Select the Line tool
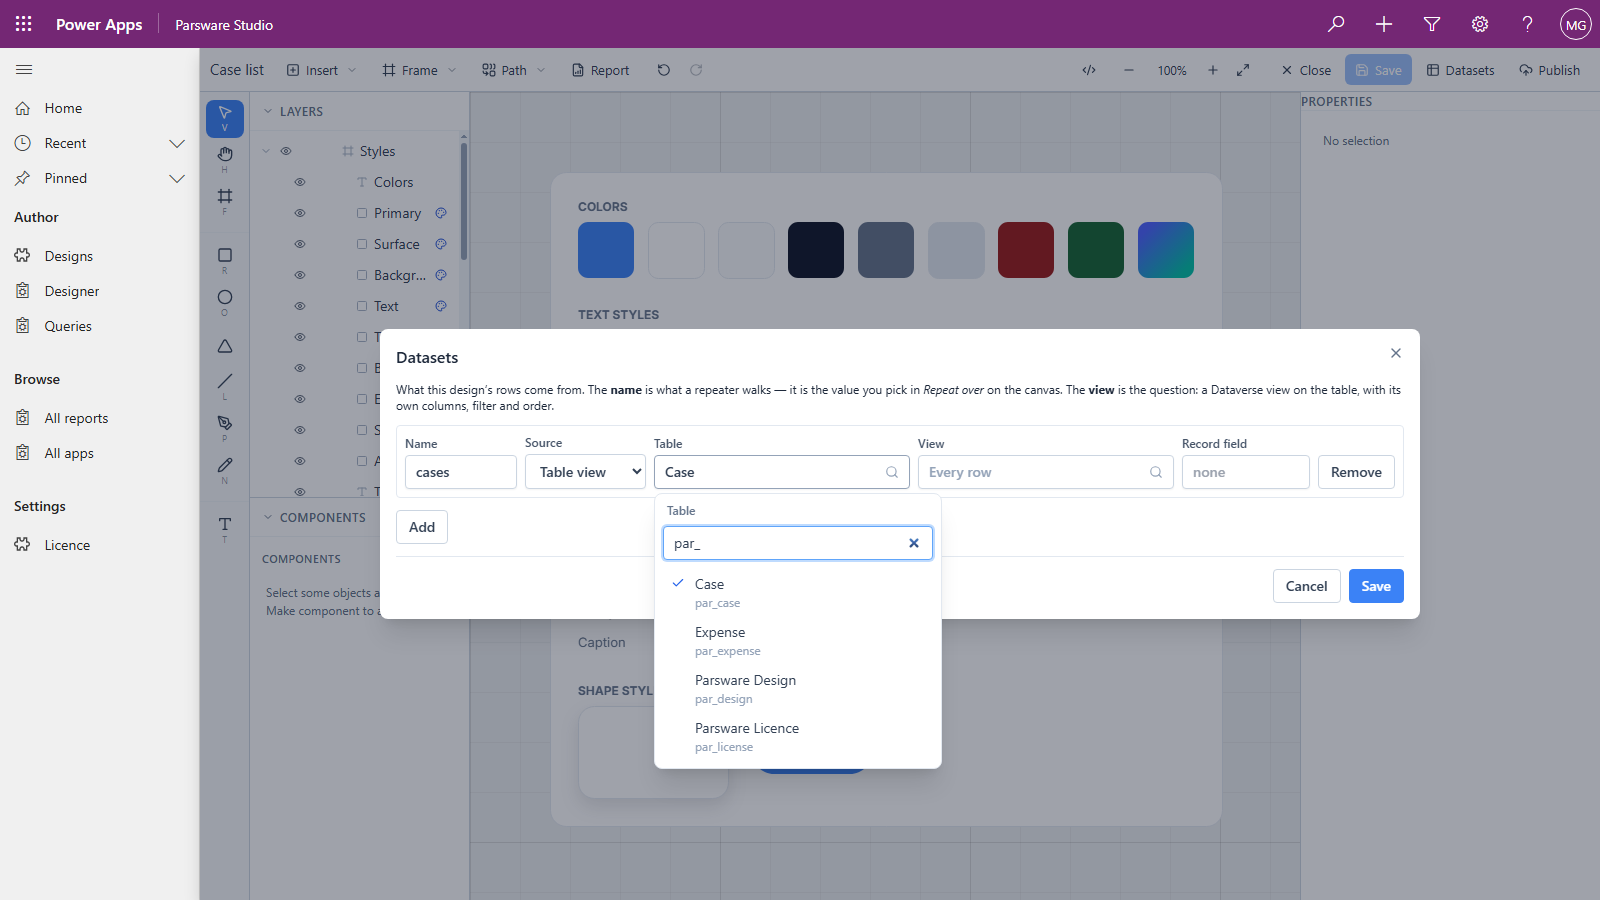This screenshot has width=1600, height=900. (x=225, y=385)
